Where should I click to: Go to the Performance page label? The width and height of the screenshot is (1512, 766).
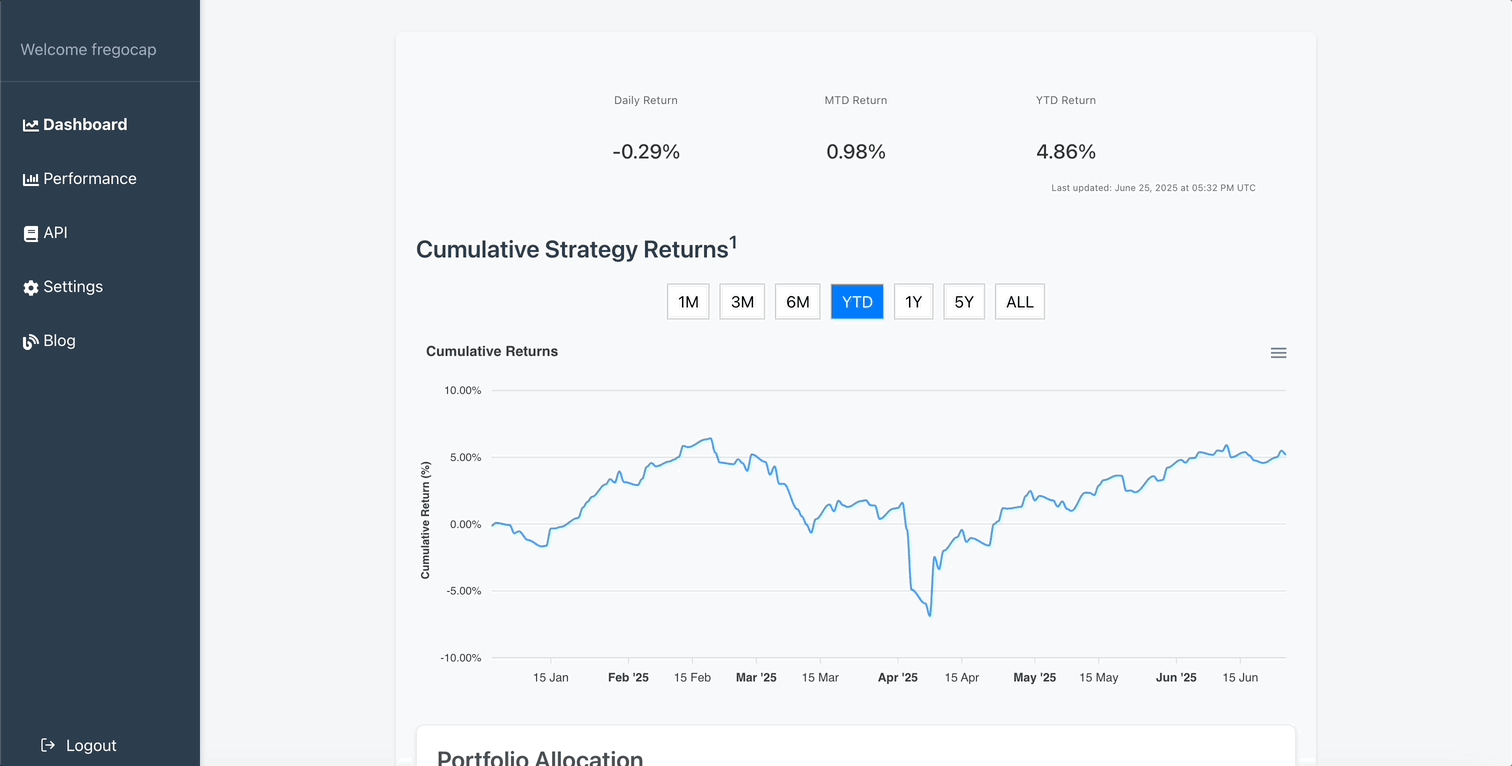click(x=90, y=179)
